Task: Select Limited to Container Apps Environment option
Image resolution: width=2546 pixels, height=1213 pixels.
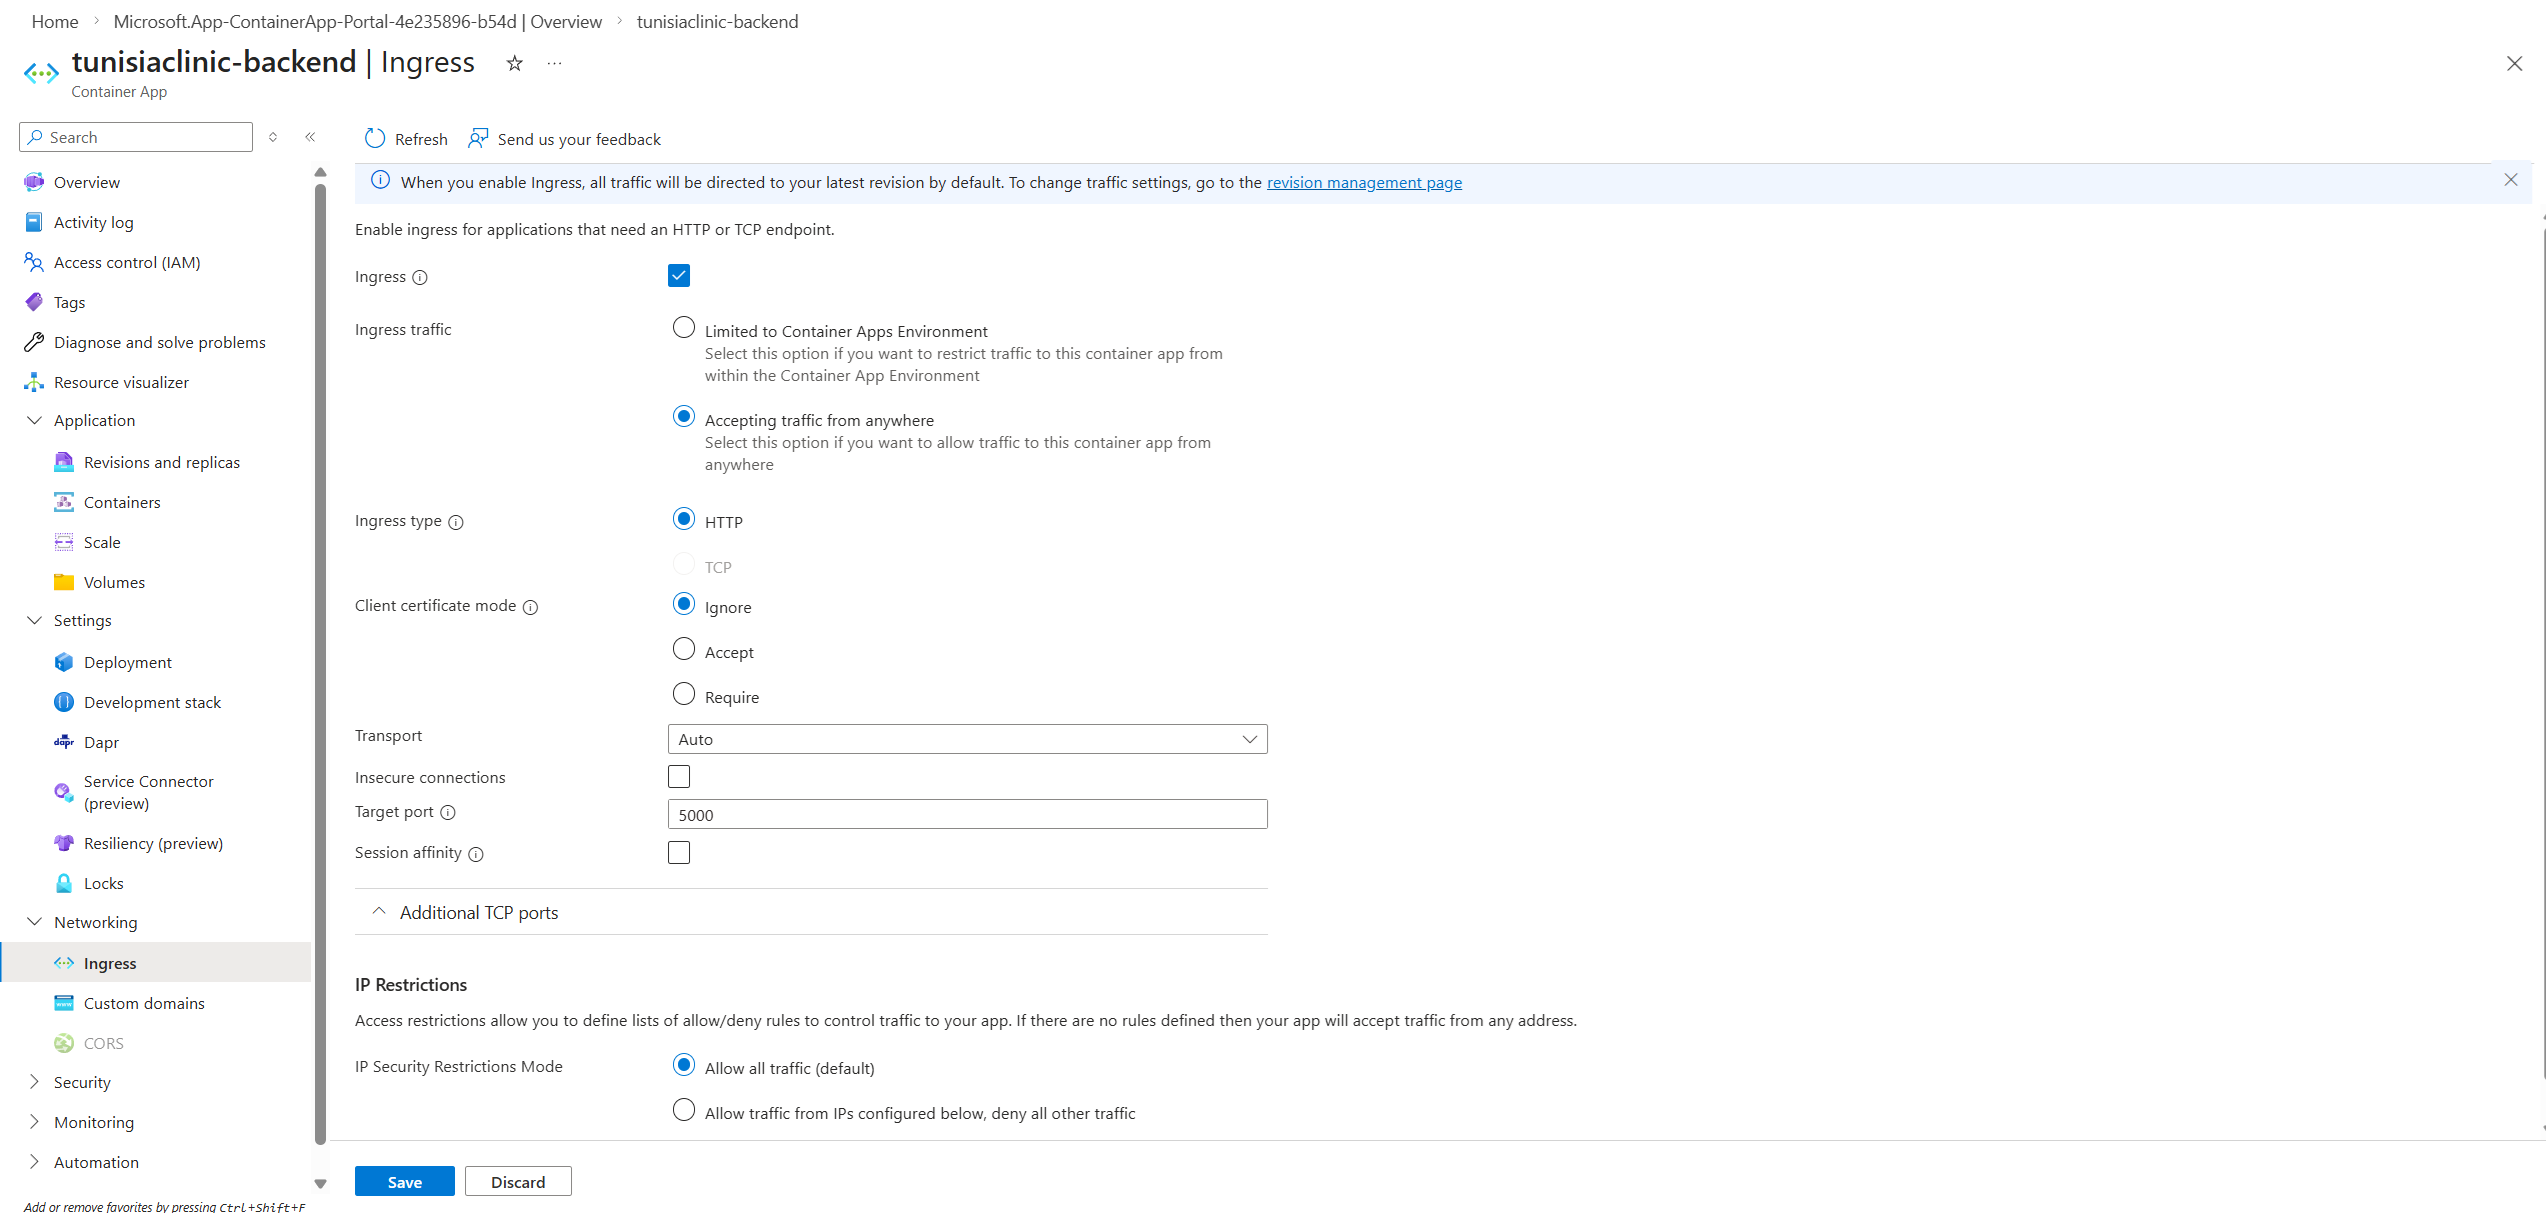Action: (684, 328)
